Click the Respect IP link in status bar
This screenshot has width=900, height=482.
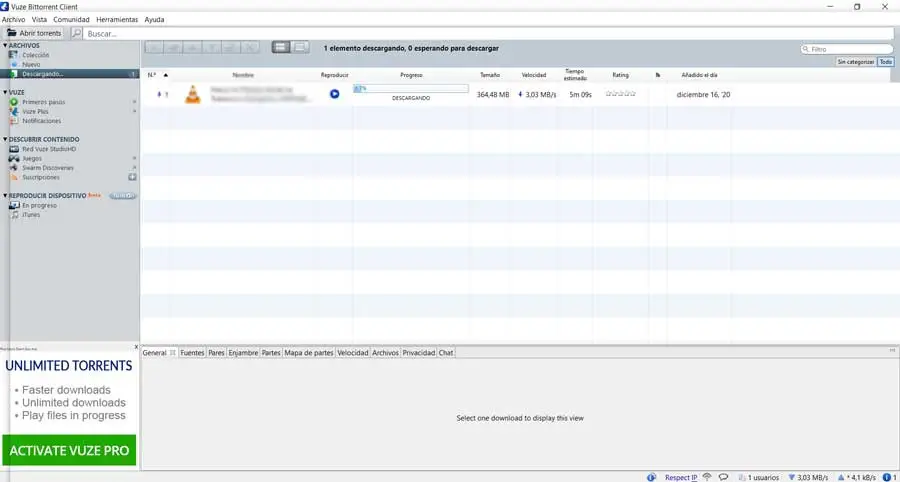pyautogui.click(x=681, y=477)
